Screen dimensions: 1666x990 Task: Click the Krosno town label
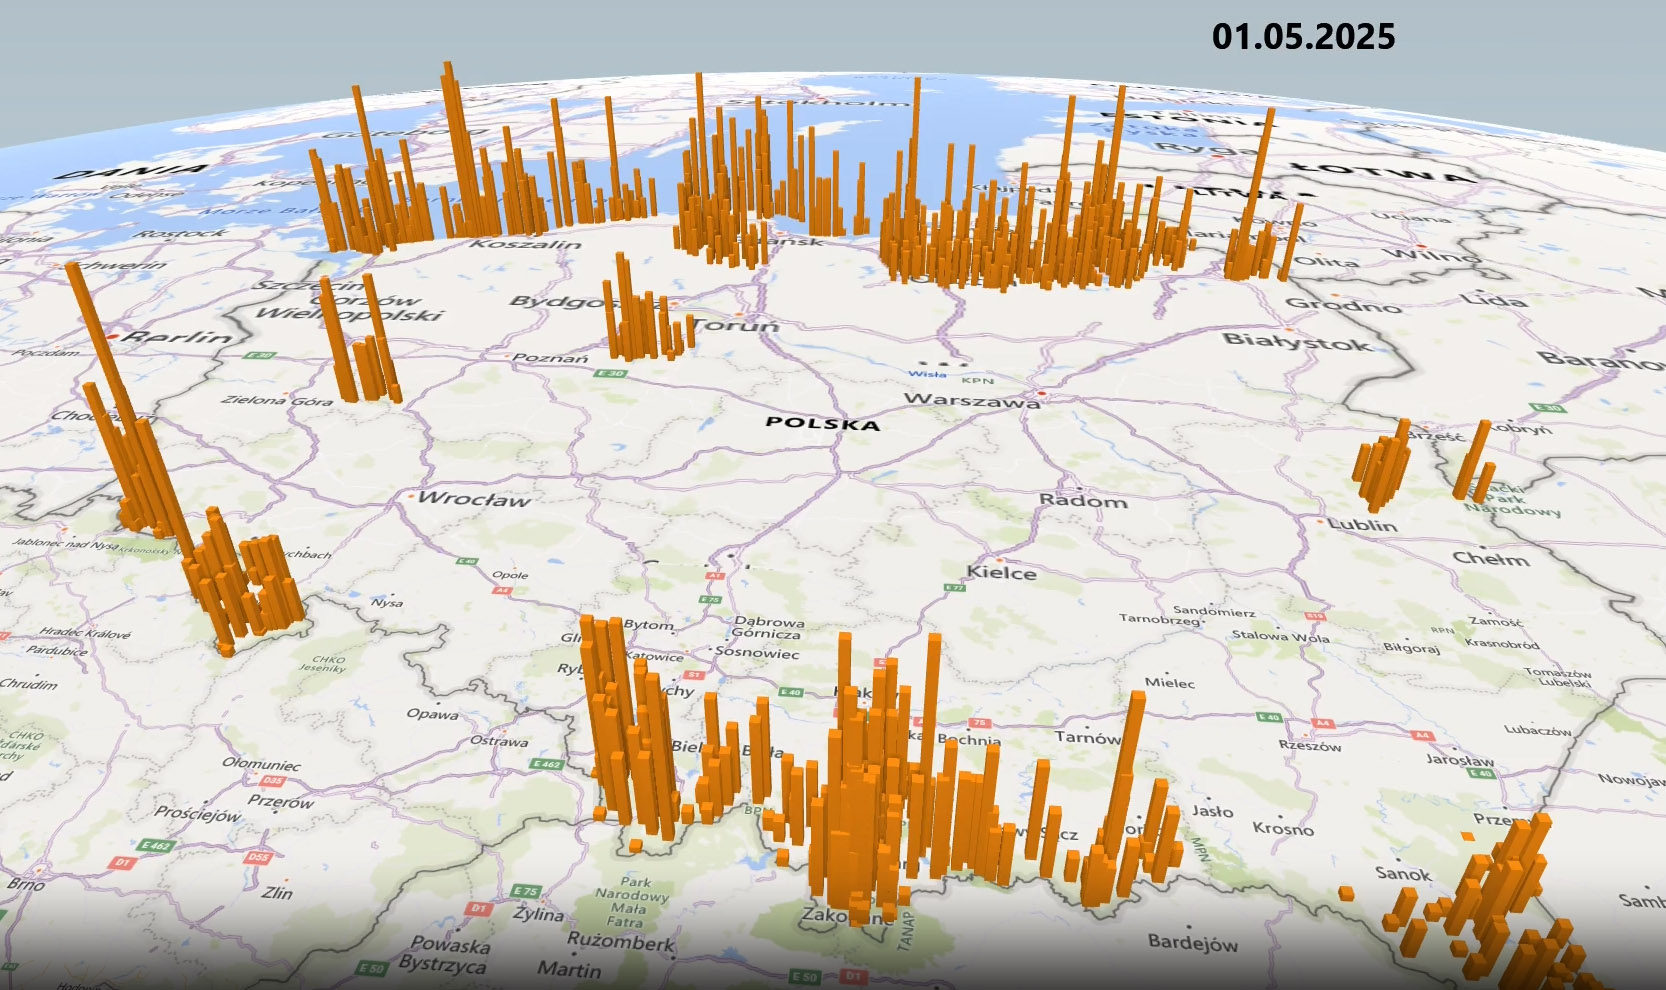[1283, 829]
